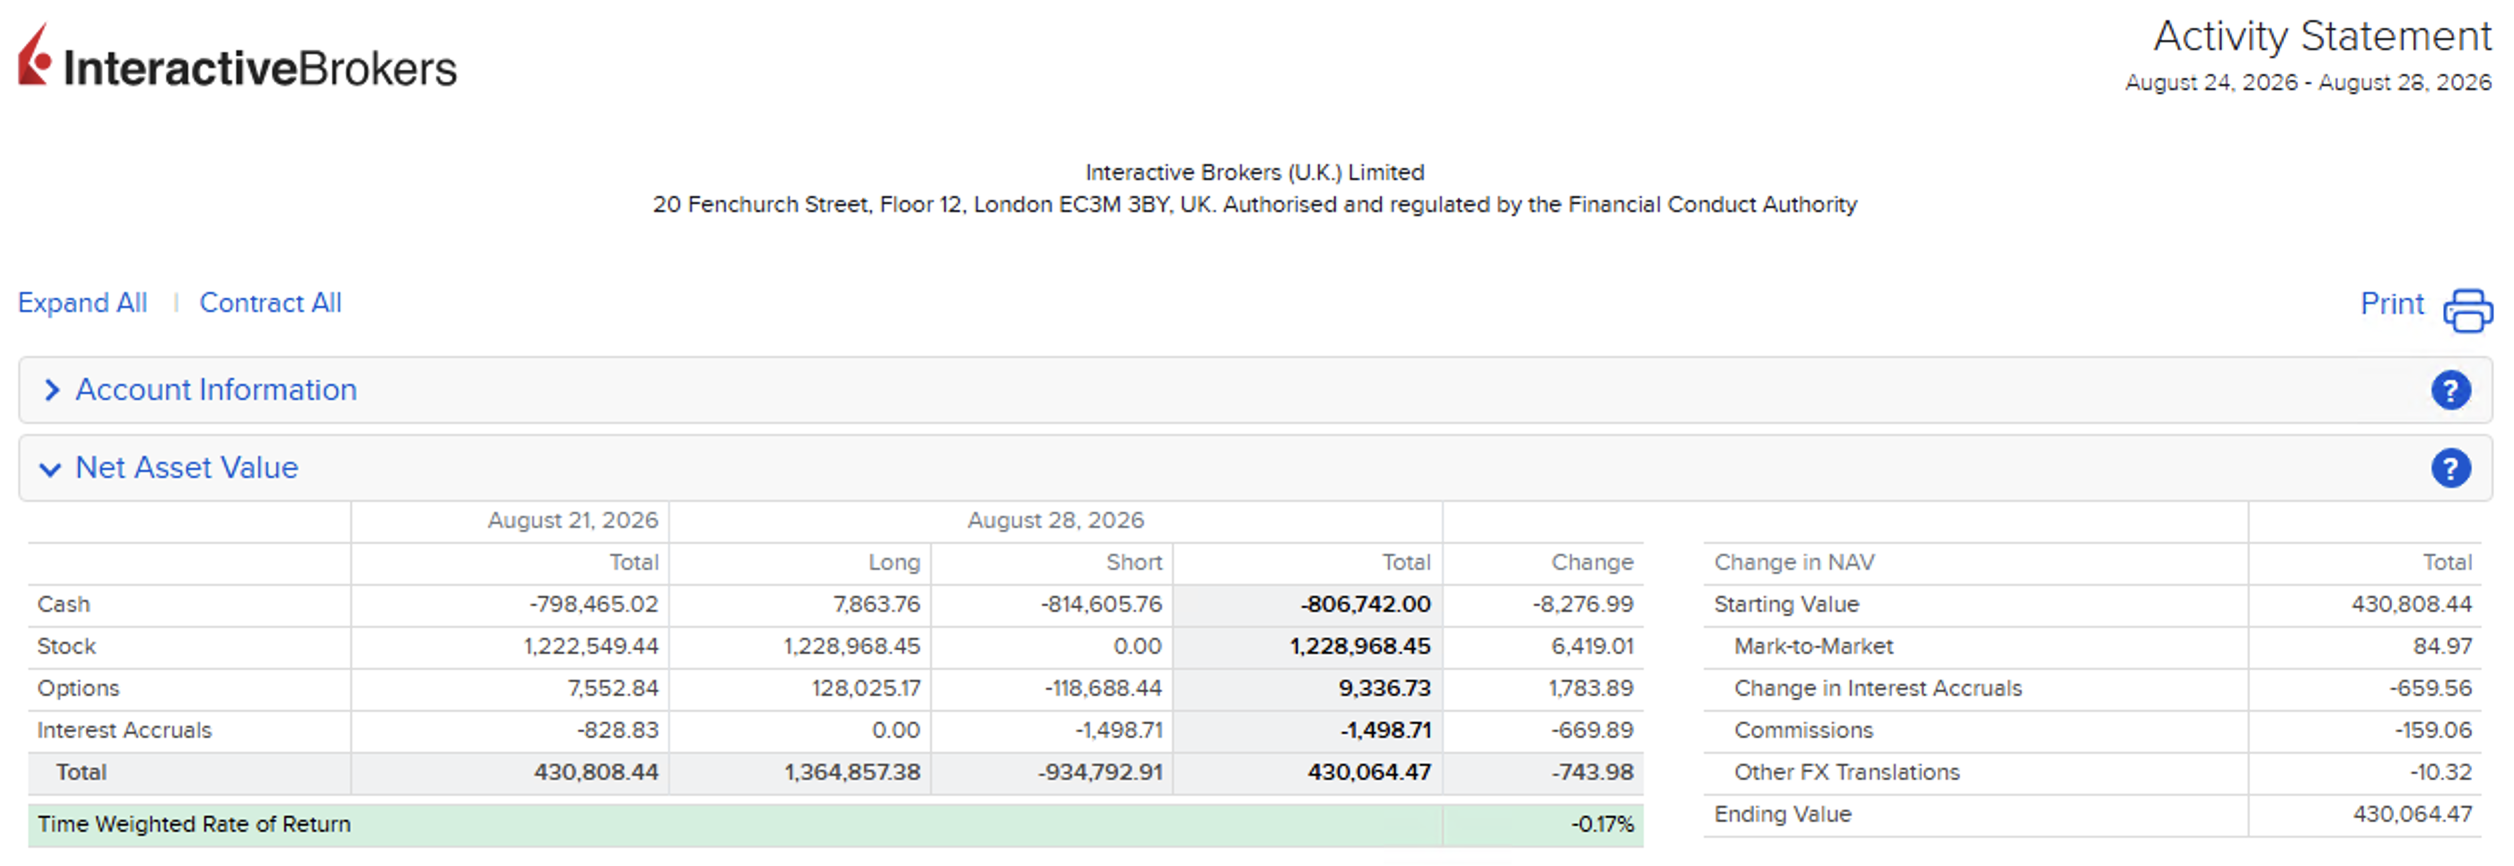Screen dimensions: 2514x866
Task: Select bold Options total 9,336.73
Action: [x=1385, y=688]
